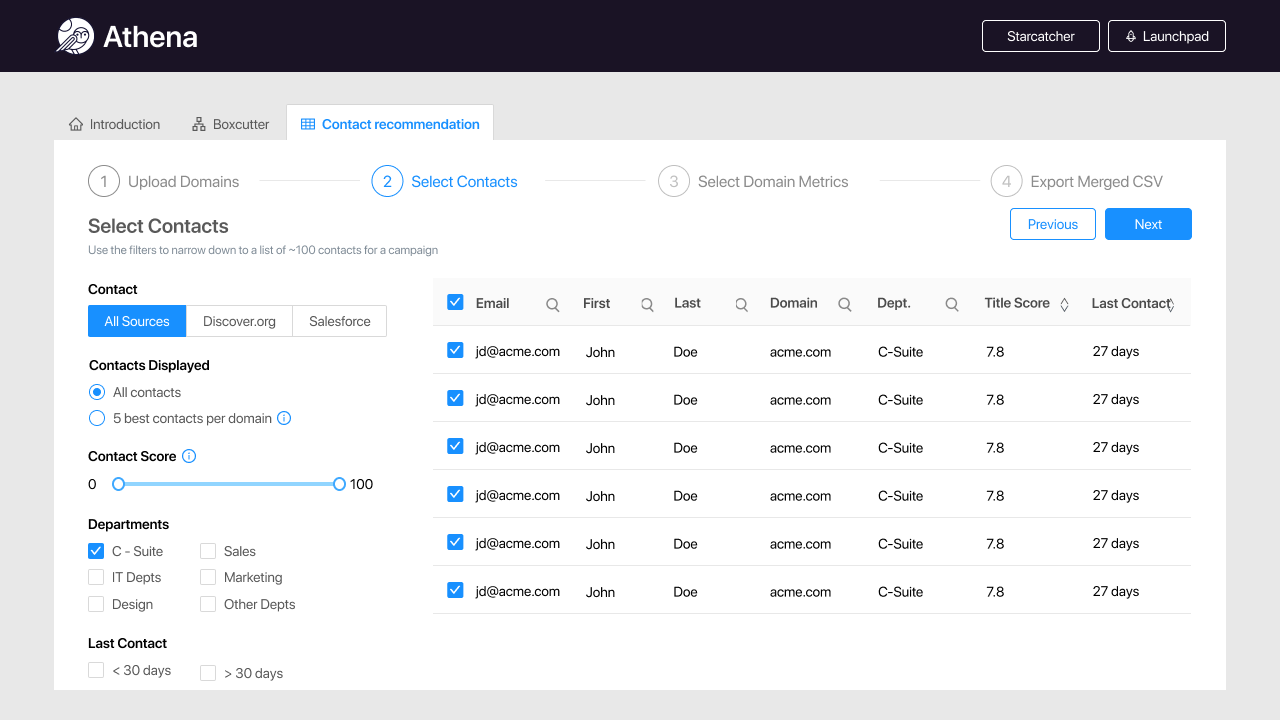This screenshot has width=1280, height=720.
Task: Click the hierarchy icon on Boxcutter tab
Action: click(x=199, y=124)
